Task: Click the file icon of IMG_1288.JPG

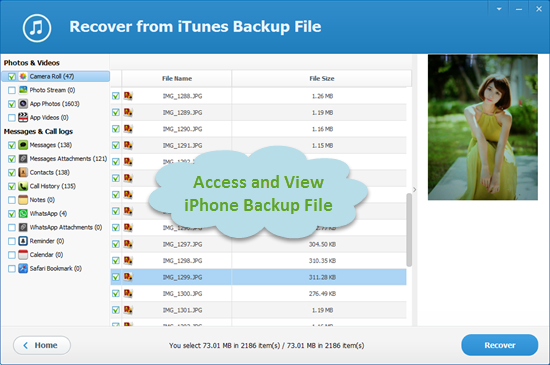Action: click(x=128, y=96)
